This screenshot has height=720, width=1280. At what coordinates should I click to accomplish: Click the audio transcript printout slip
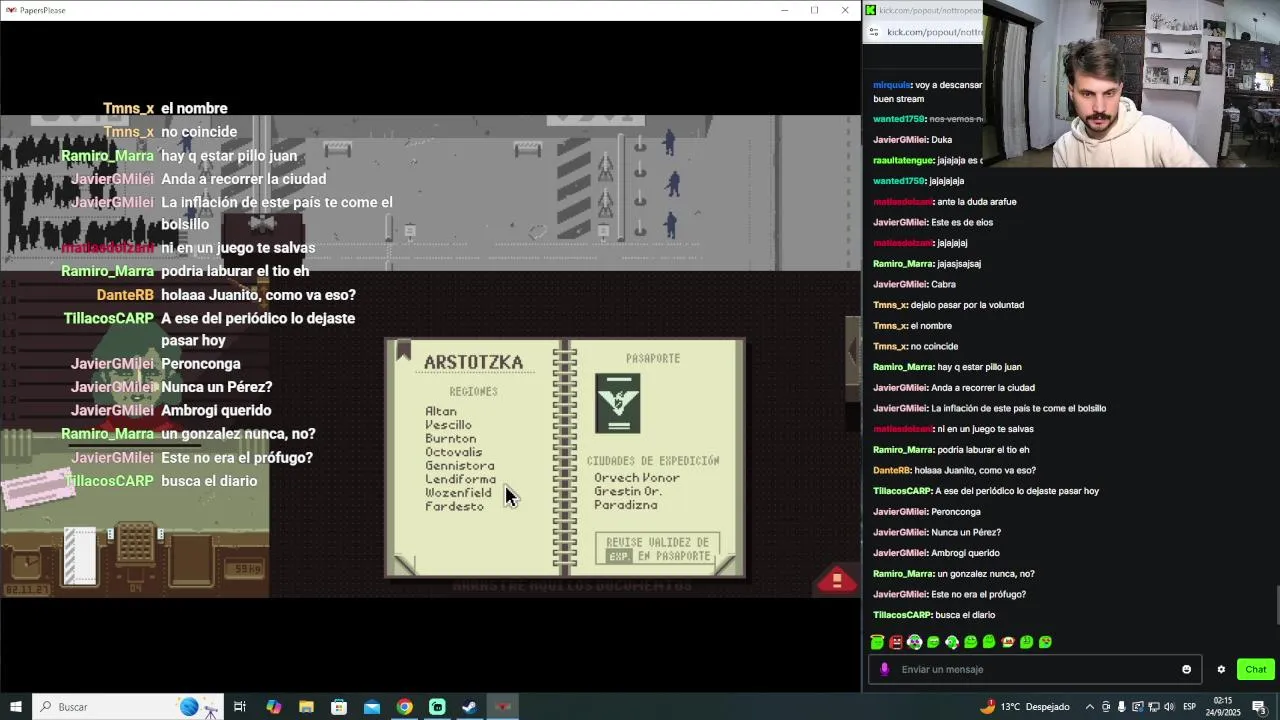pos(81,555)
